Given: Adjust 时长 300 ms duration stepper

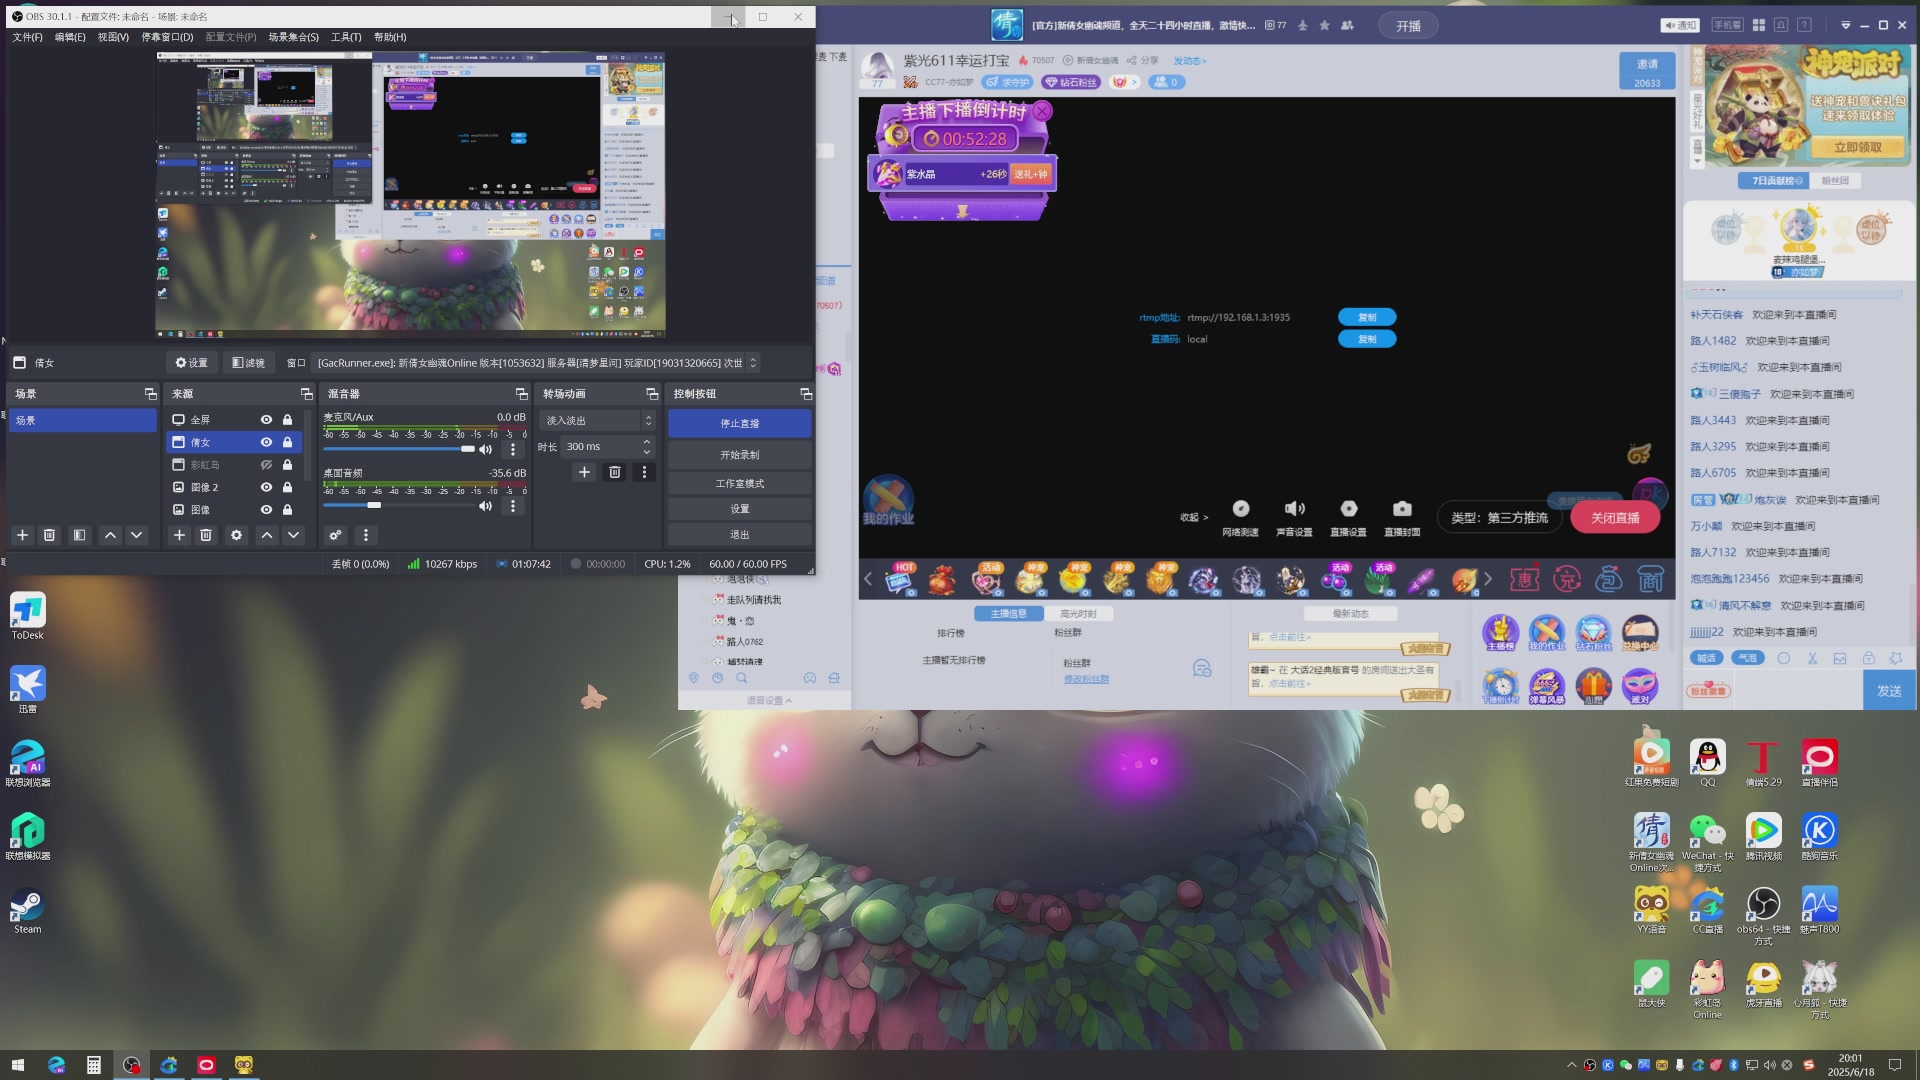Looking at the screenshot, I should coord(647,447).
